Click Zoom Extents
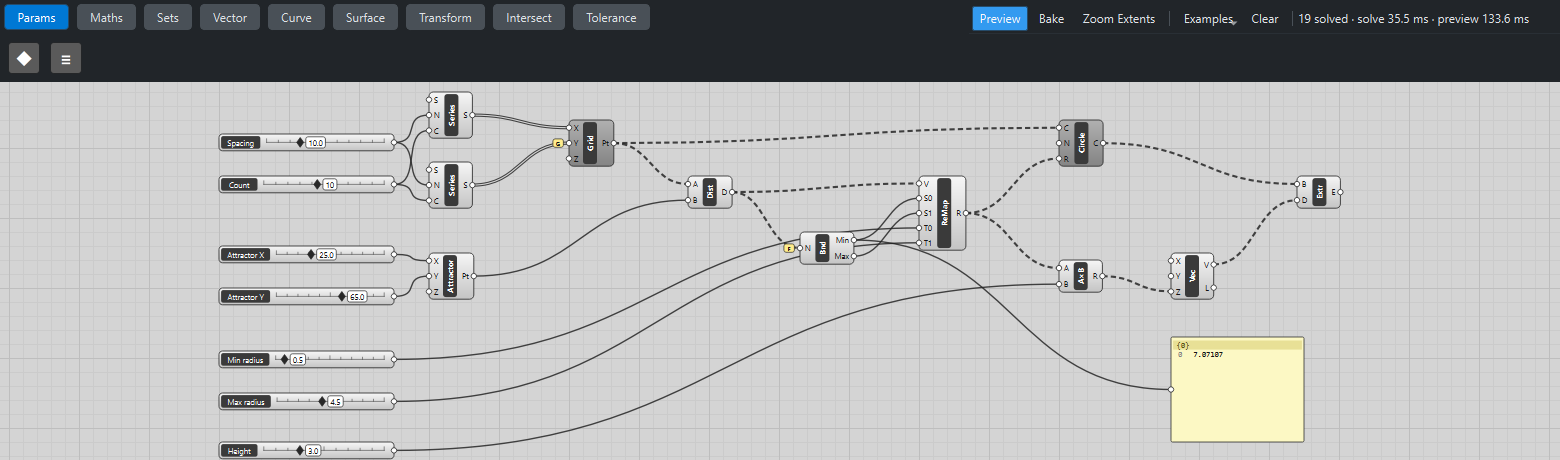1560x460 pixels. pyautogui.click(x=1118, y=18)
